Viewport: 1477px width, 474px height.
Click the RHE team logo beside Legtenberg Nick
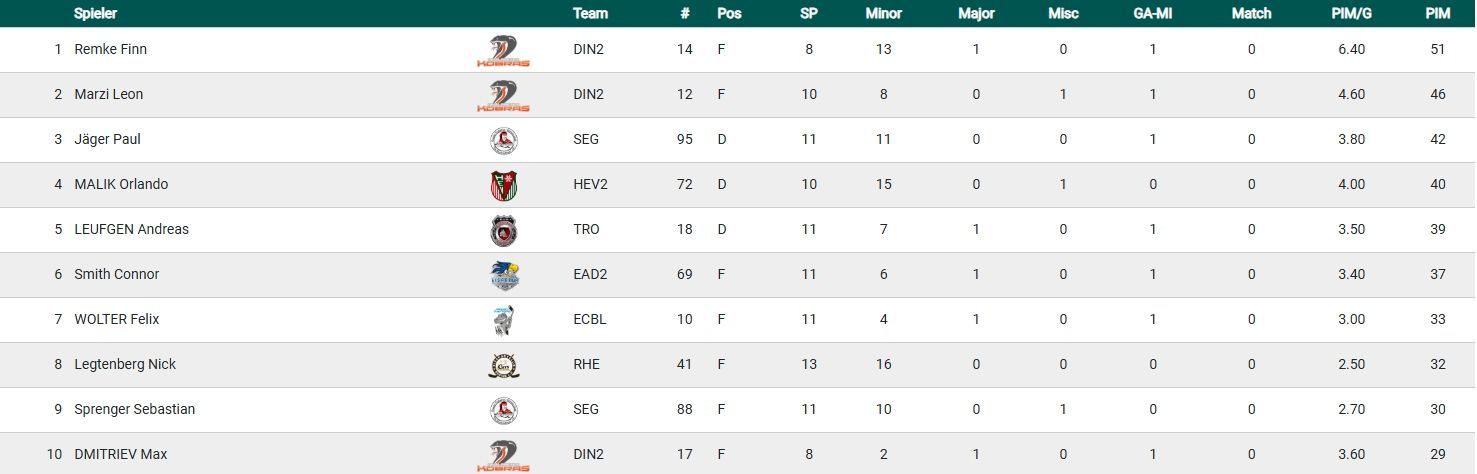pos(503,365)
